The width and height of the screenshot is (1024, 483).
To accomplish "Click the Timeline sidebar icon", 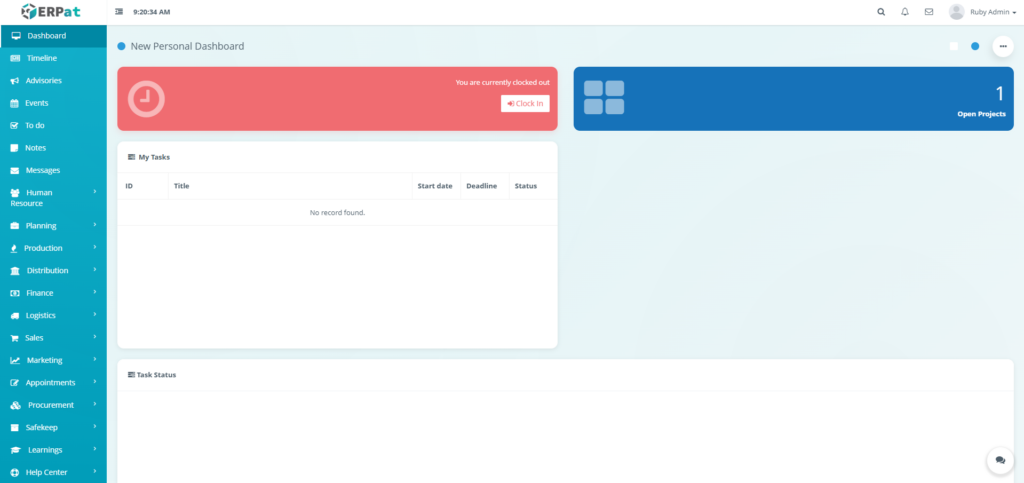I will [16, 58].
